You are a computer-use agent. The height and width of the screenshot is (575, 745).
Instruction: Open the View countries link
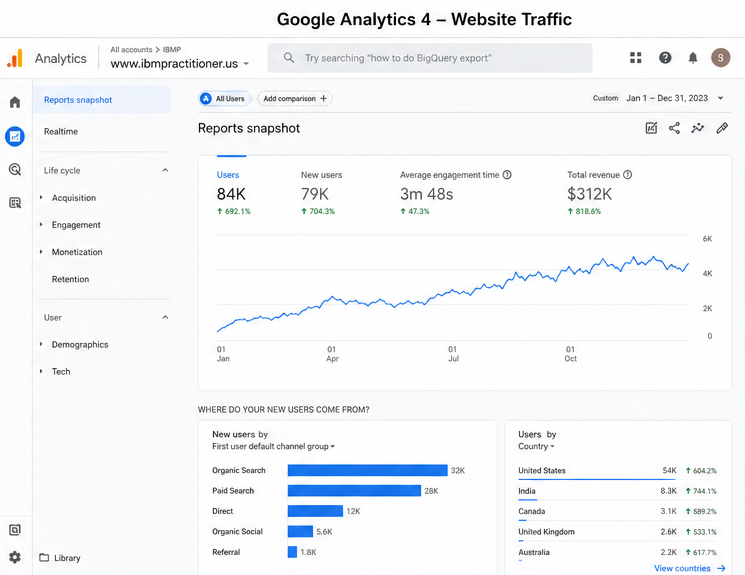point(689,568)
